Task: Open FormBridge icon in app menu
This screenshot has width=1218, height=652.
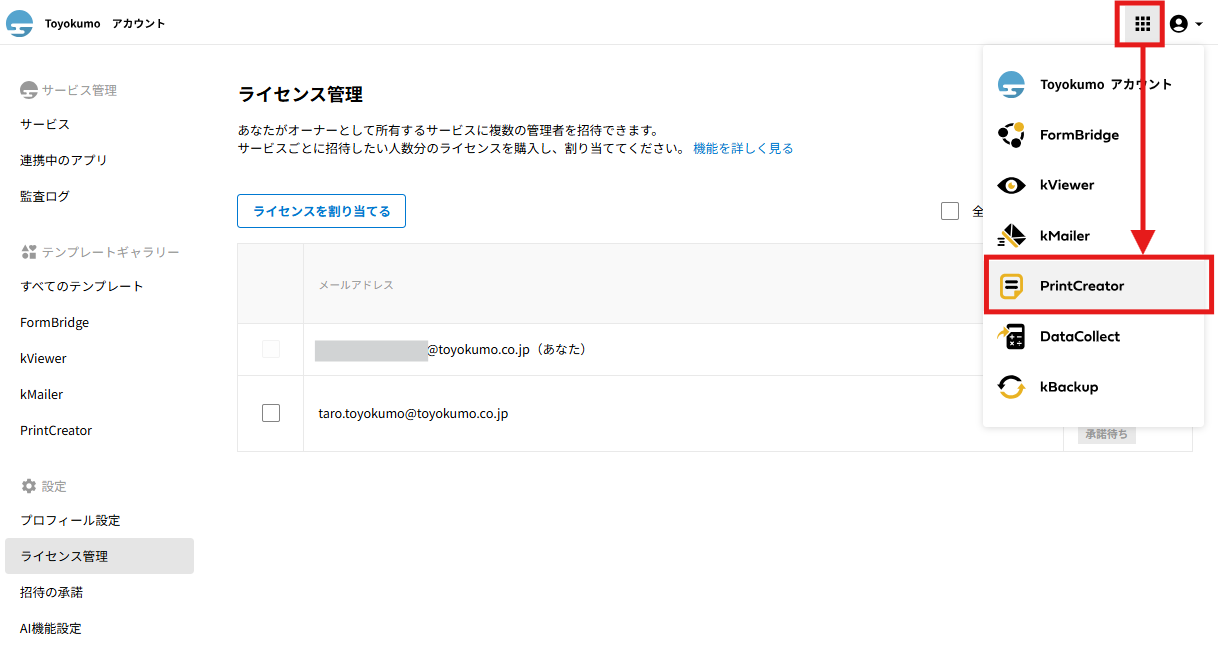Action: tap(1012, 135)
